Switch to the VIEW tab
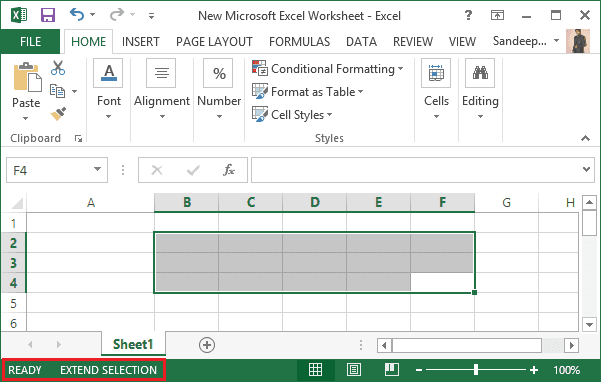 (462, 41)
